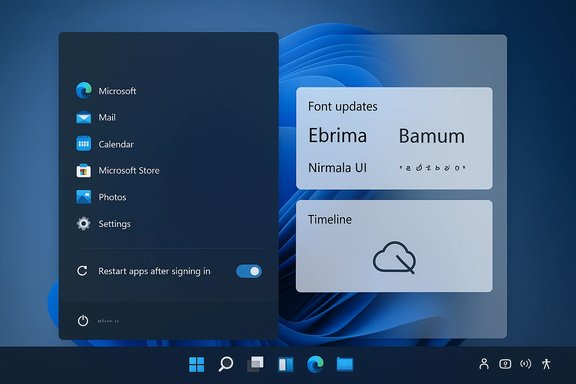Click the power button icon
The image size is (576, 384).
pos(83,320)
